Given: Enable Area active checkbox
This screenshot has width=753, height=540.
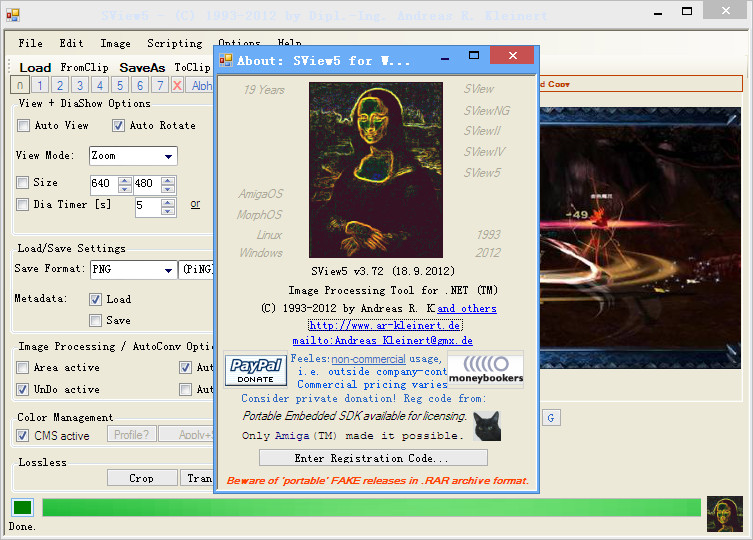Looking at the screenshot, I should coord(23,368).
